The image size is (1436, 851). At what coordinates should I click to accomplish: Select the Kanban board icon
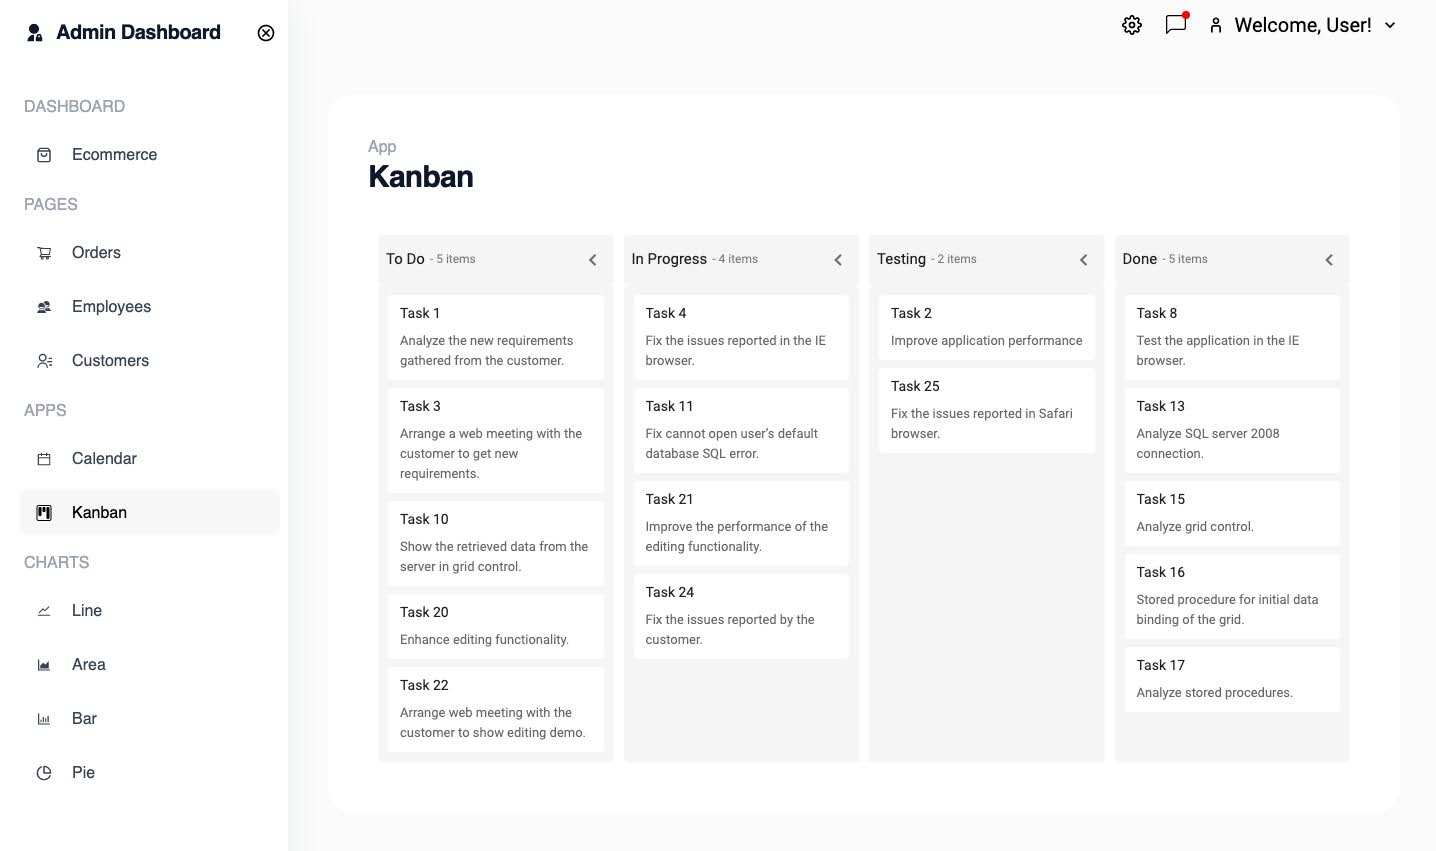point(43,512)
